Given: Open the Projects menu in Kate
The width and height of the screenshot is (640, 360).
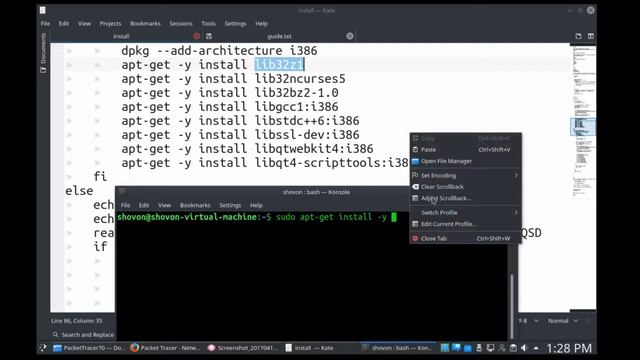Looking at the screenshot, I should click(x=110, y=24).
